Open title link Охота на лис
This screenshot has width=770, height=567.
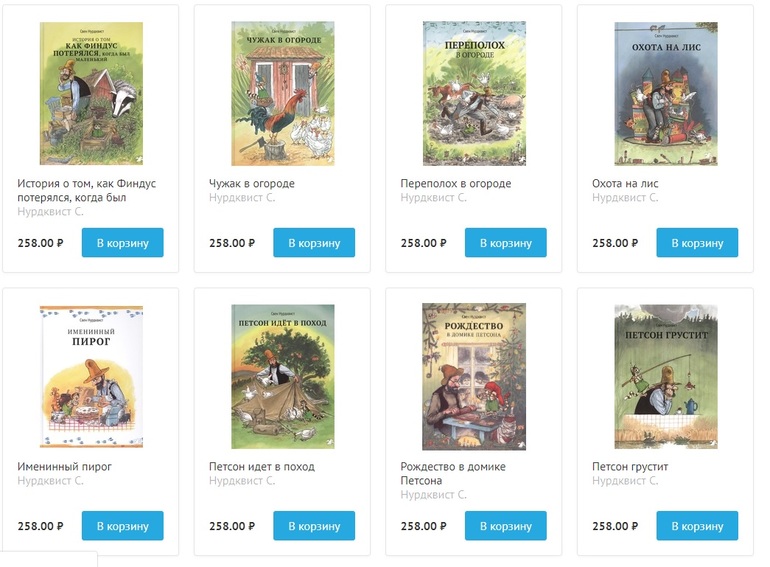pos(625,184)
